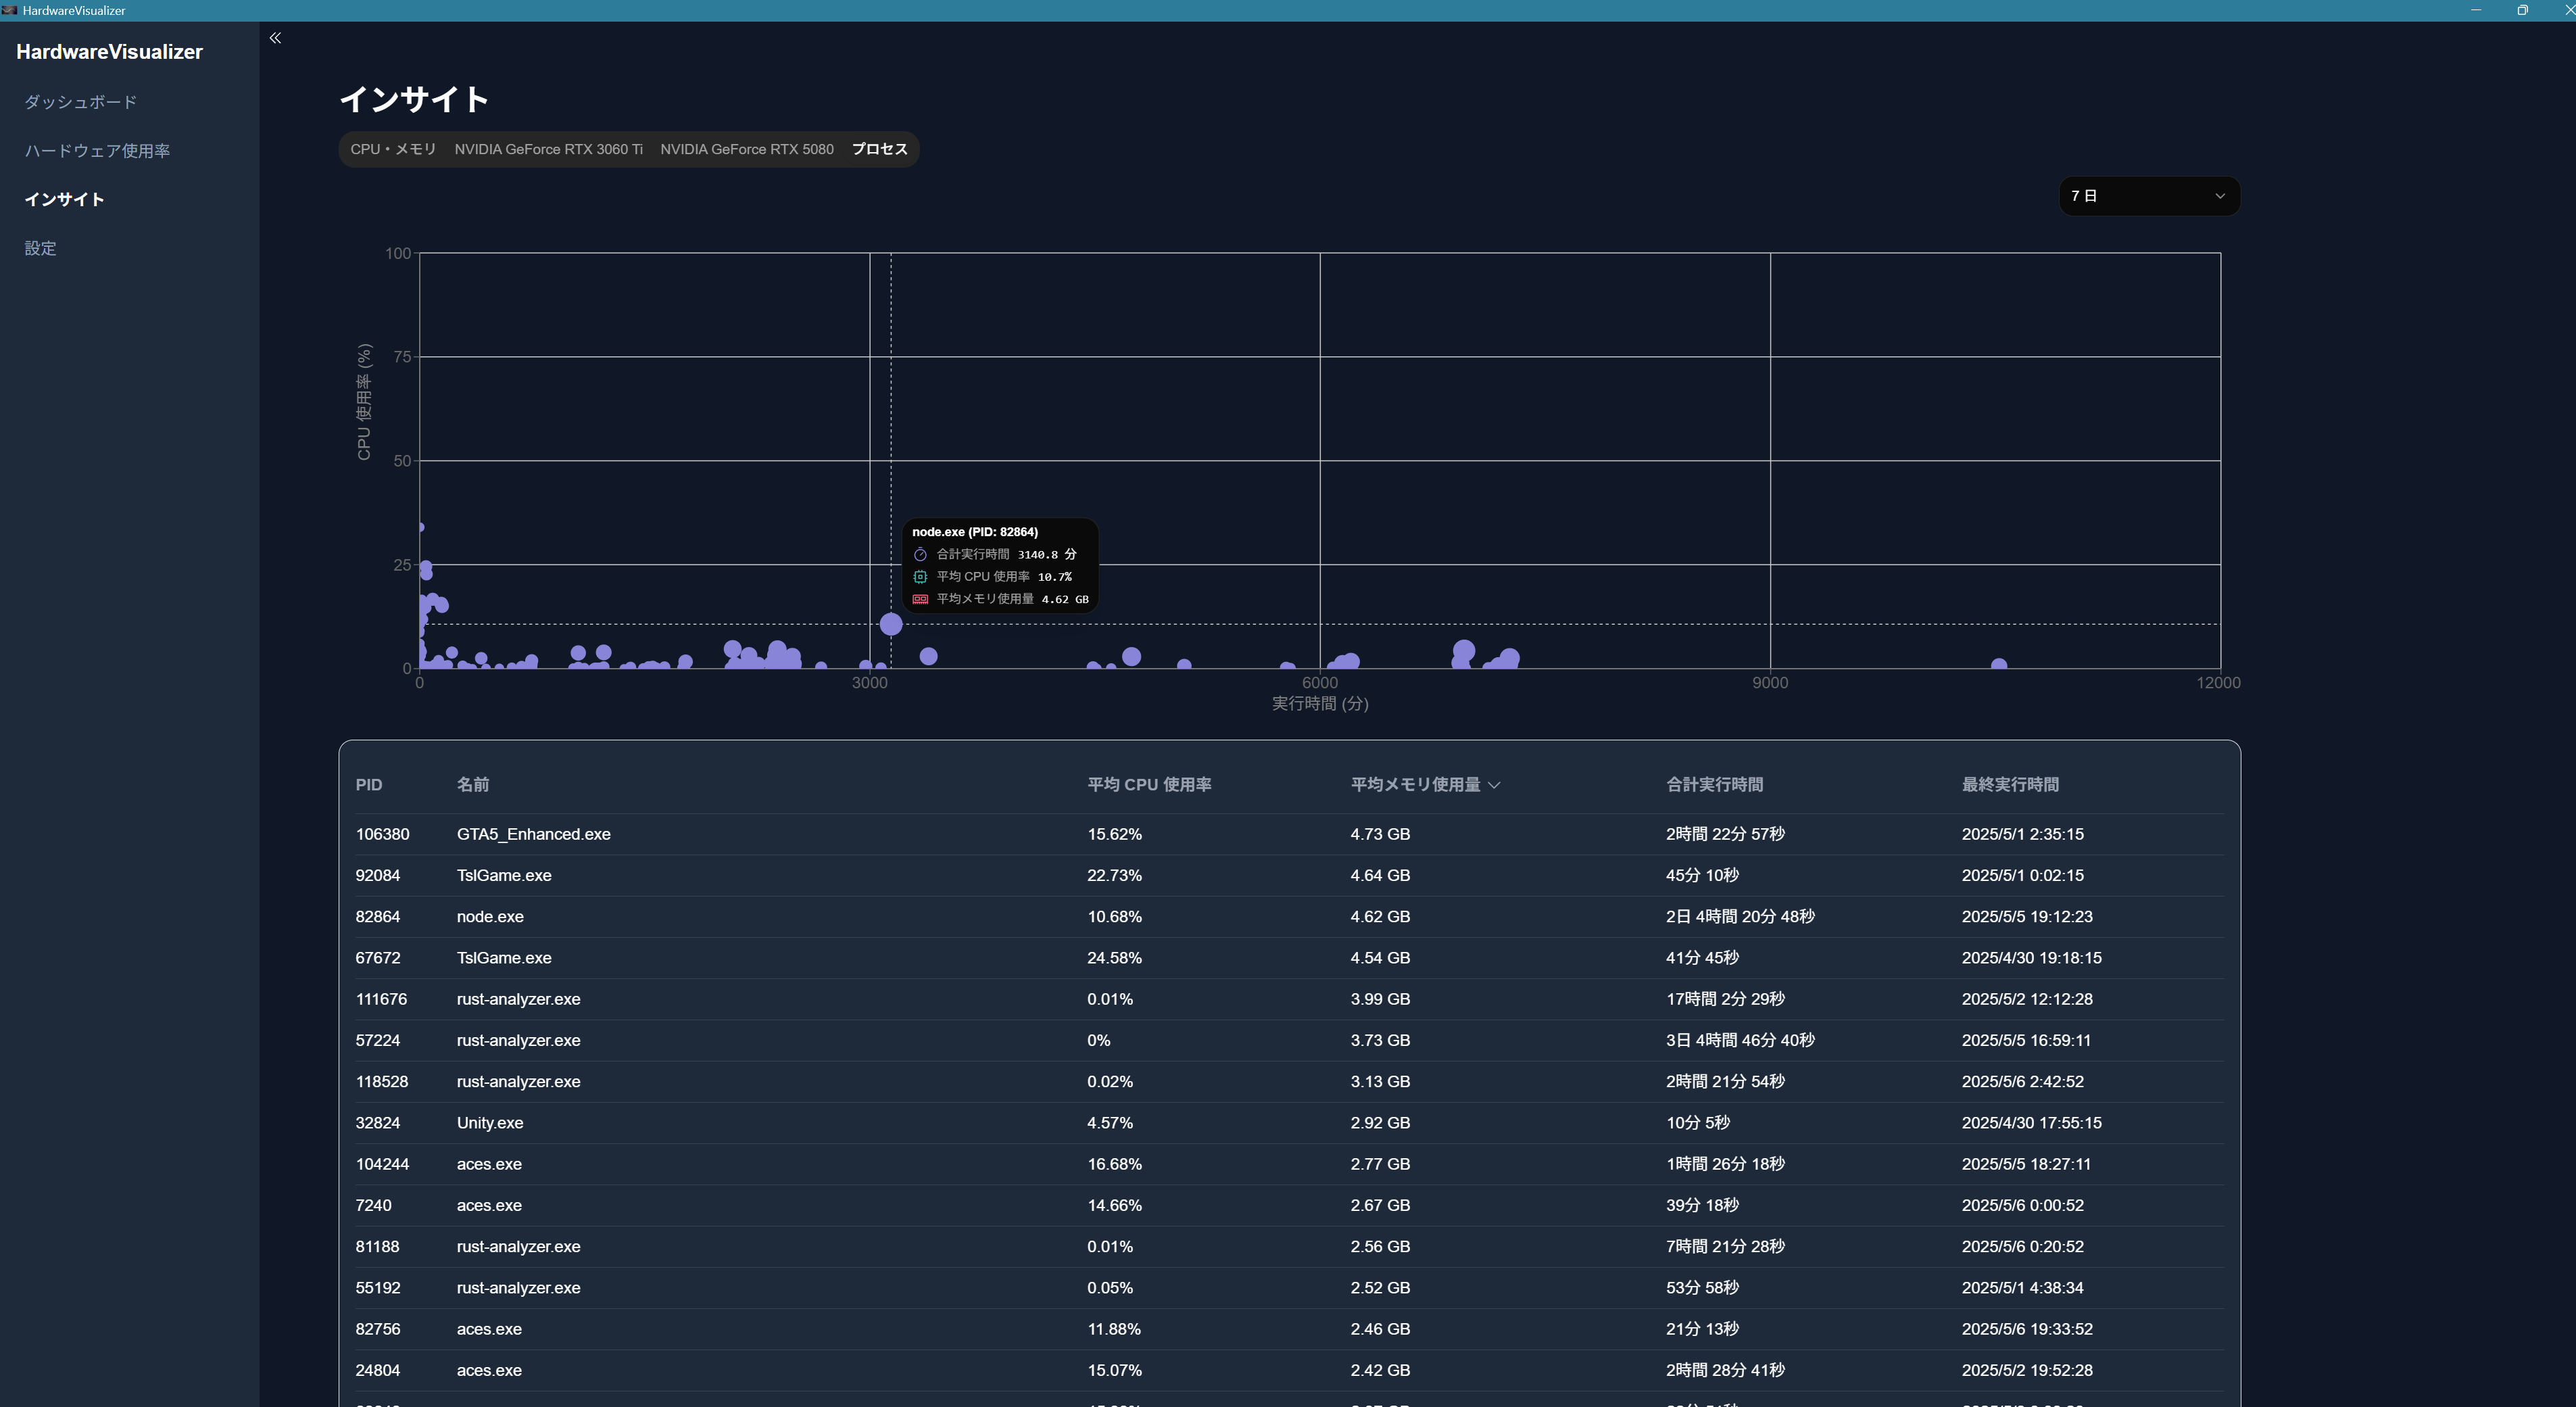Sort by PID column header
The height and width of the screenshot is (1407, 2576).
(x=369, y=785)
